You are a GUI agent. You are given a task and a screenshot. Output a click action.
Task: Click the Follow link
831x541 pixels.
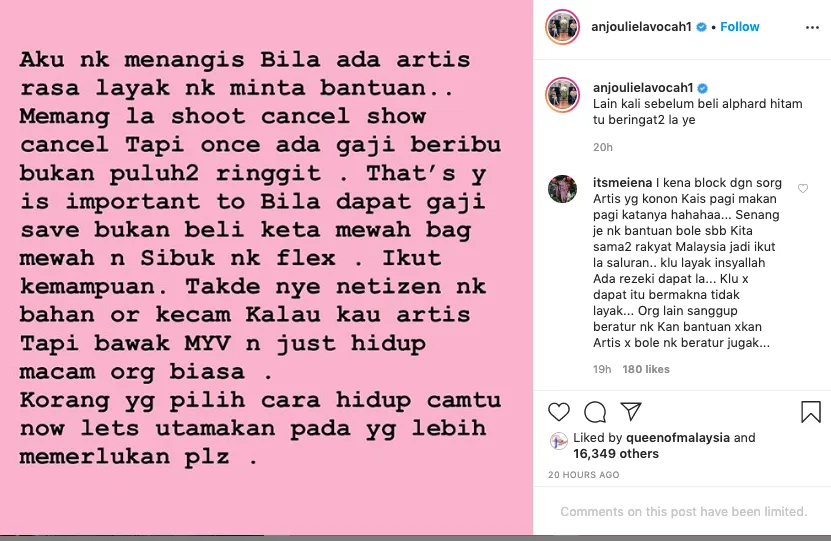tap(739, 26)
